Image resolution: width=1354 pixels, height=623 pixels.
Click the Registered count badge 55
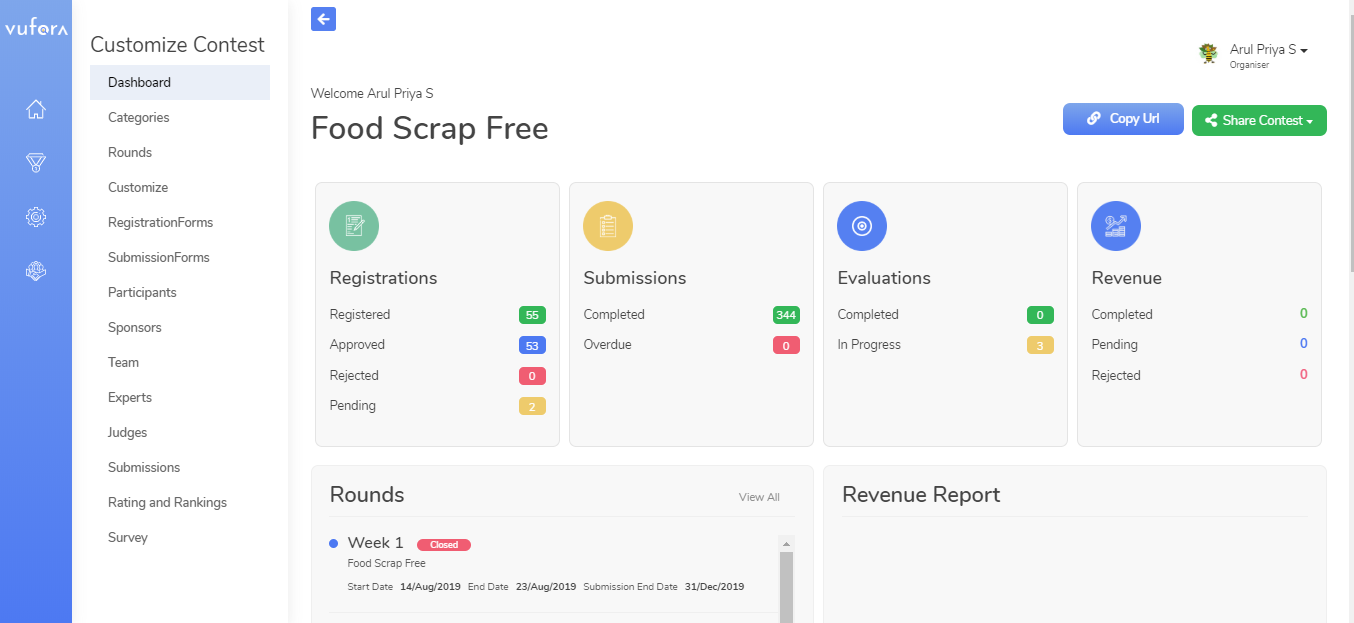click(532, 315)
